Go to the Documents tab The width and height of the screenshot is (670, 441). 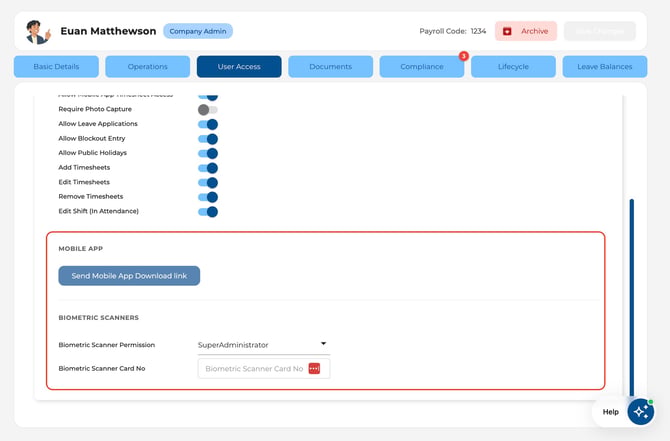(x=330, y=67)
